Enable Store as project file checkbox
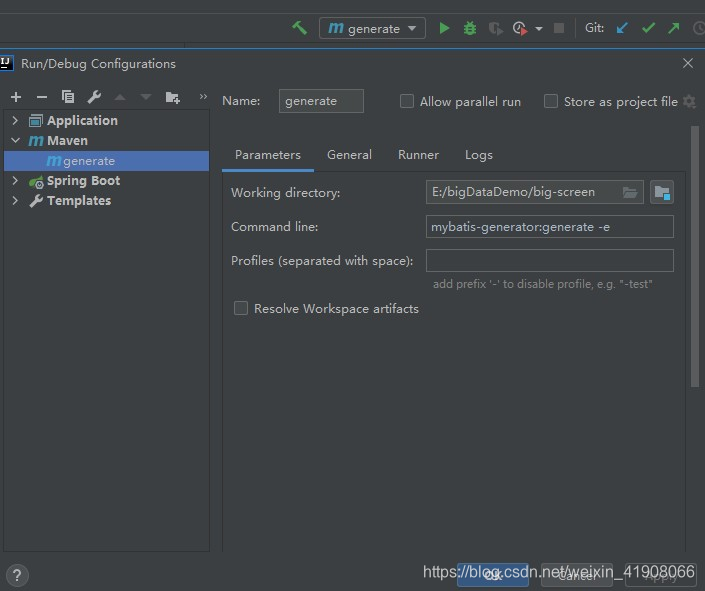The height and width of the screenshot is (591, 705). [550, 101]
